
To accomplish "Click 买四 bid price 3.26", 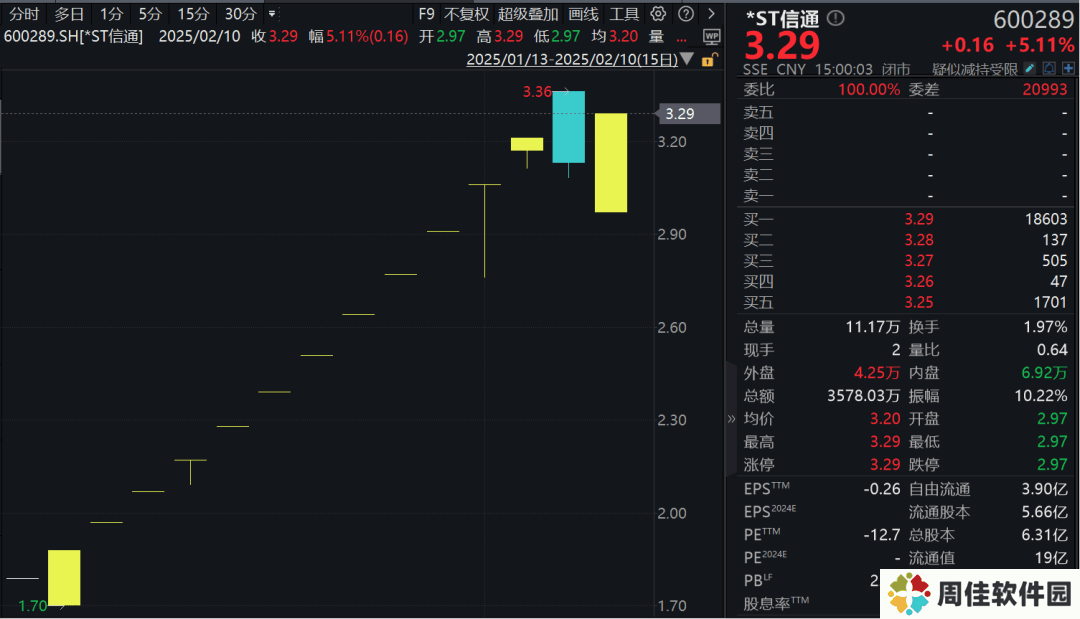I will point(919,281).
